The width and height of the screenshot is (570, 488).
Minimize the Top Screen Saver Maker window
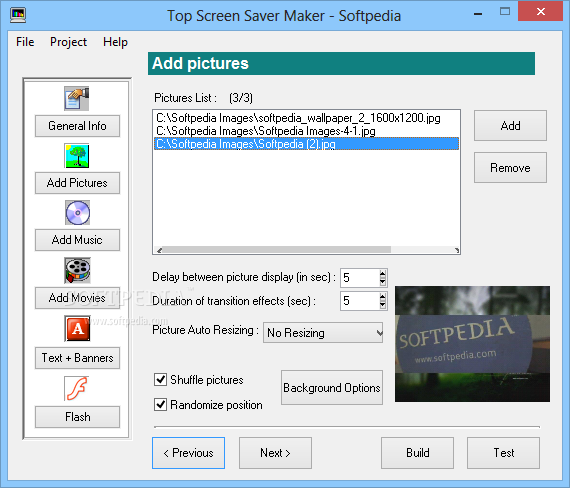coord(478,14)
